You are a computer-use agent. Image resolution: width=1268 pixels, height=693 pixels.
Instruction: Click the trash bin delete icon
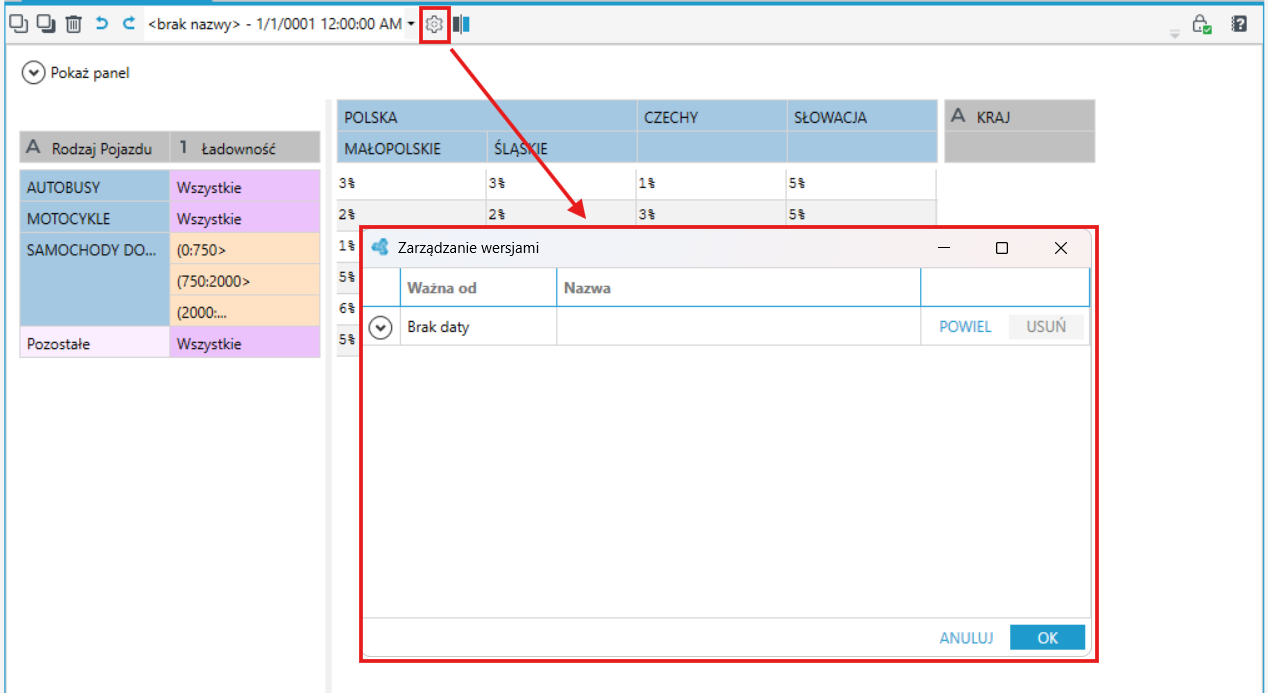(x=74, y=24)
